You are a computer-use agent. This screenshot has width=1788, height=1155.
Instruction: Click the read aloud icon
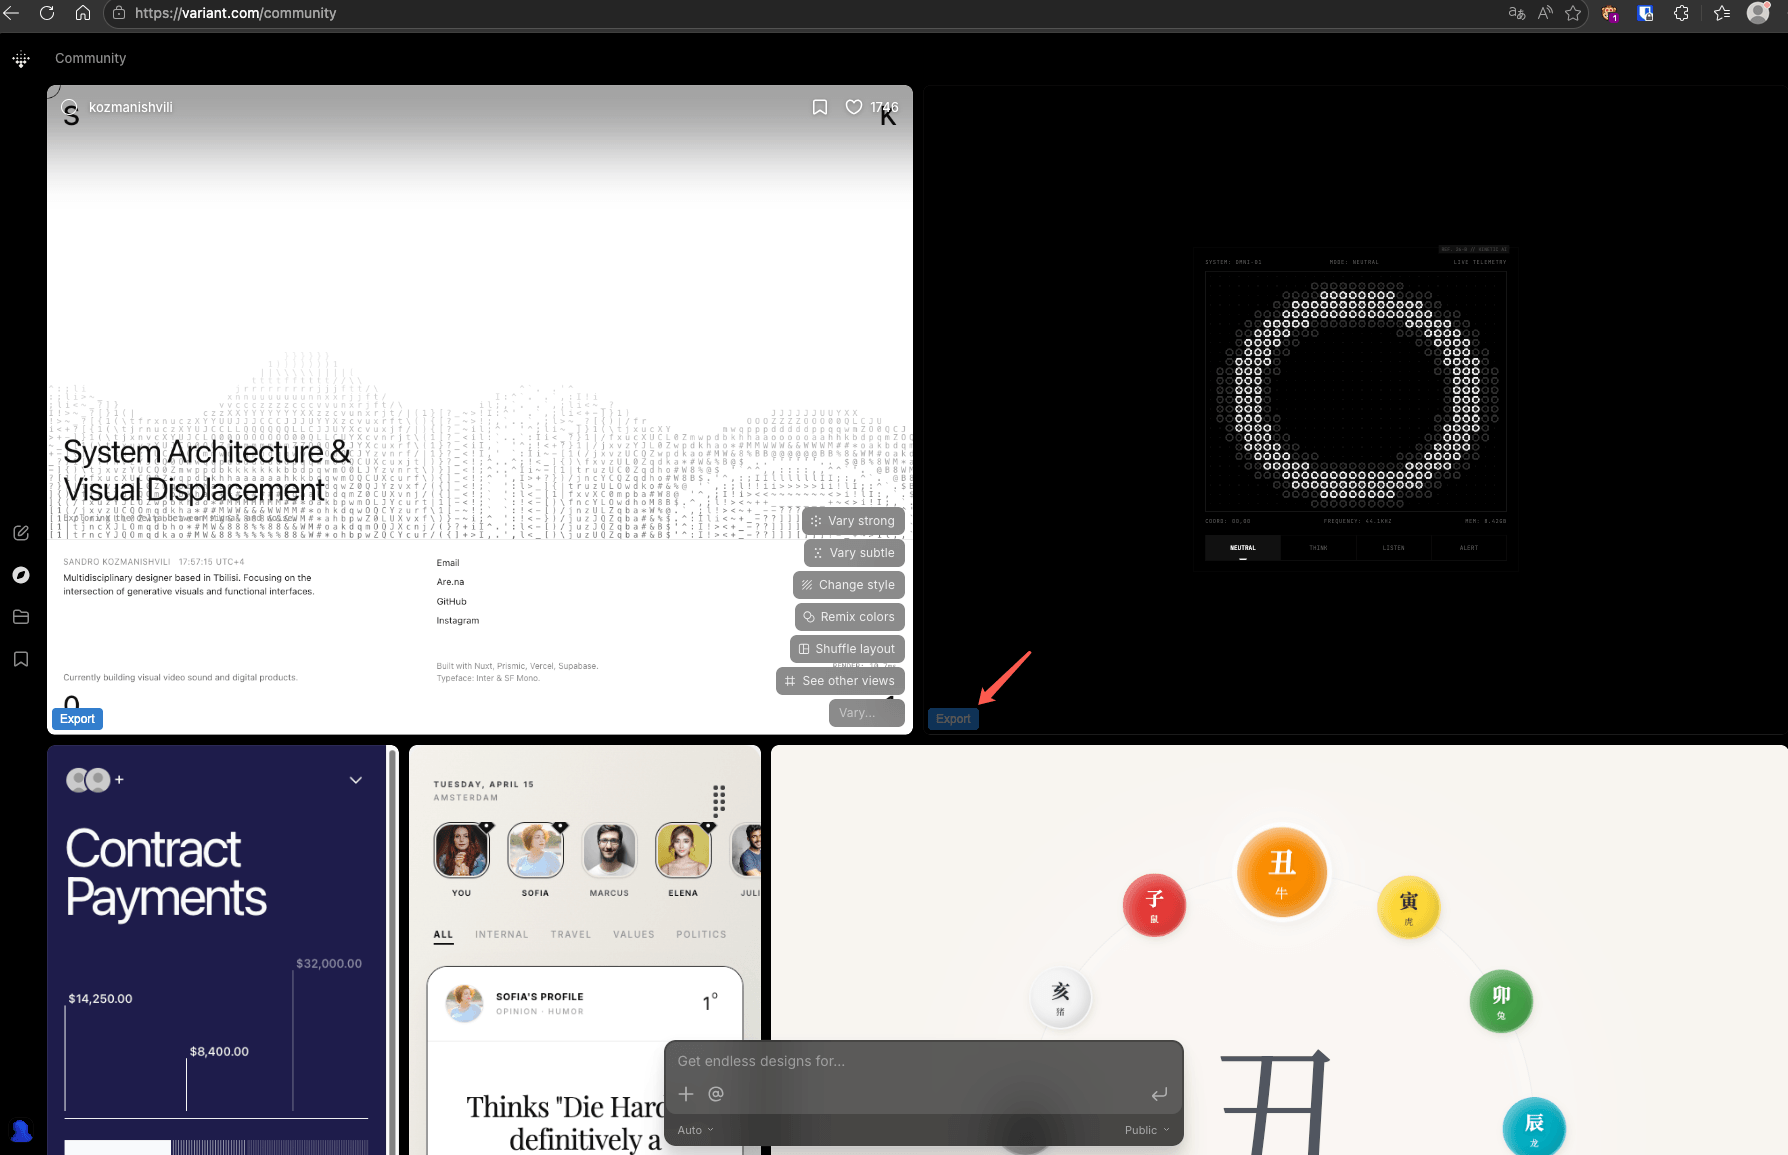(1545, 13)
